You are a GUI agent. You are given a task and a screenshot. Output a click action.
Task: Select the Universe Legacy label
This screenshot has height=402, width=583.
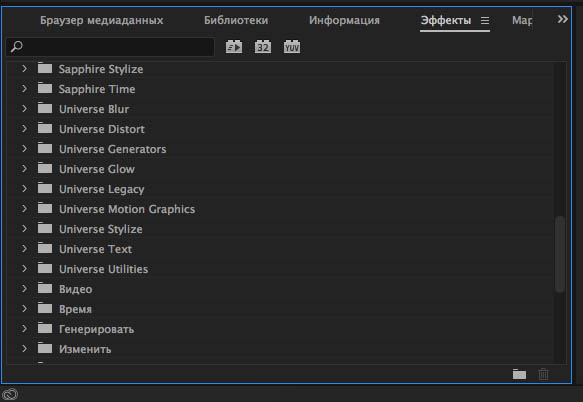(102, 189)
